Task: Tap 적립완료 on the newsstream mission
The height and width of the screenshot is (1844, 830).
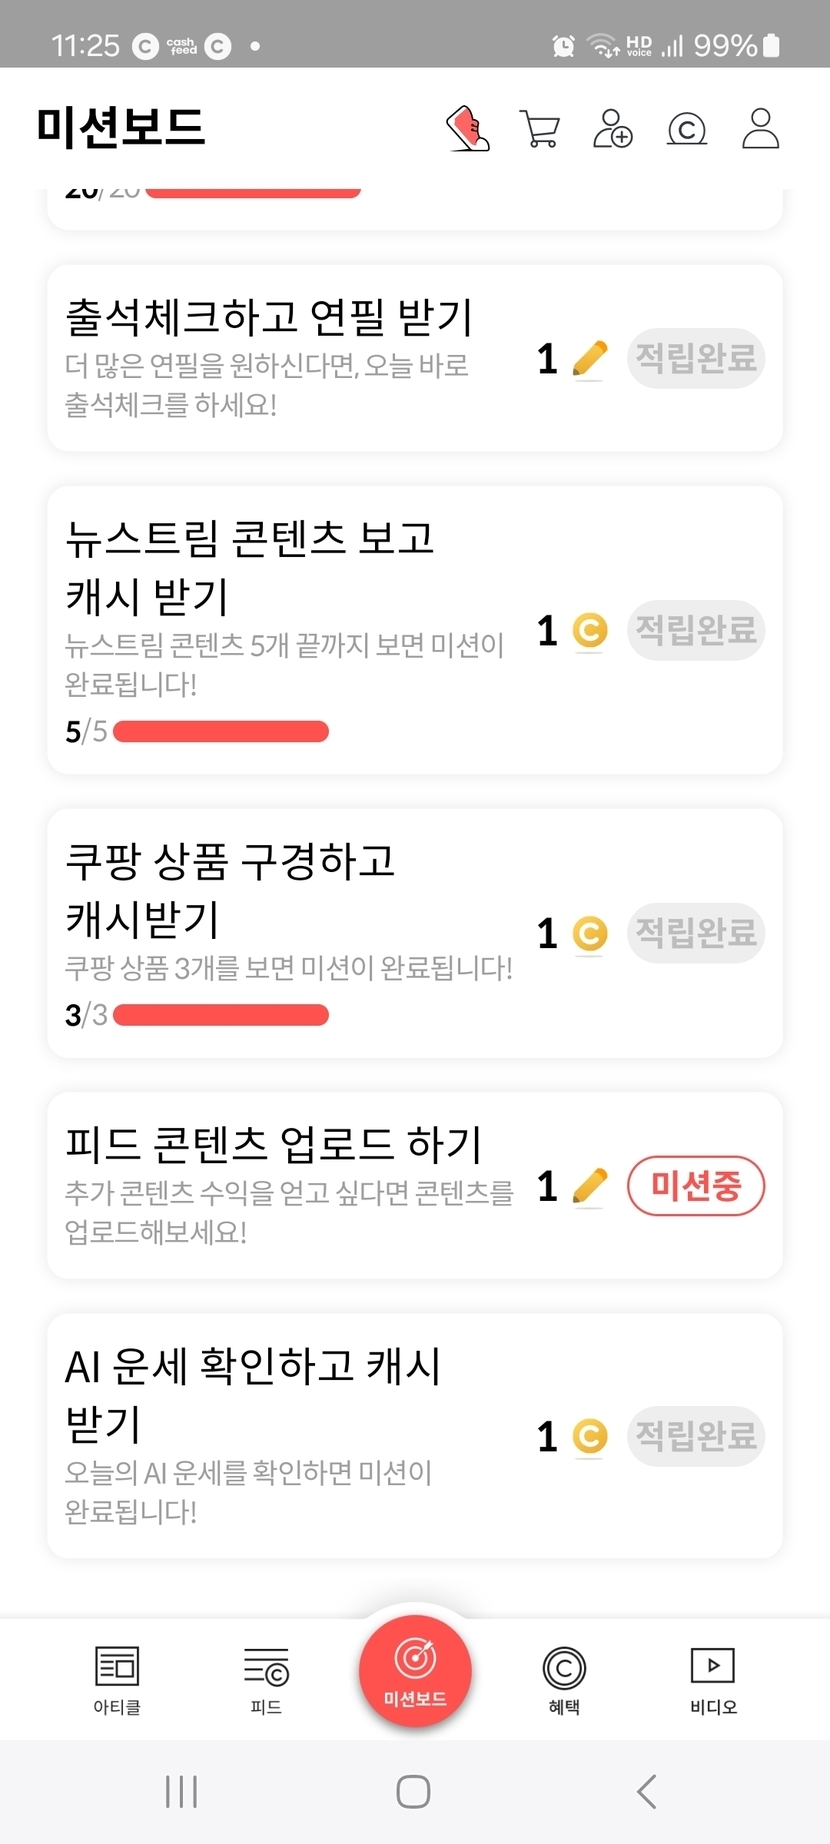Action: (696, 630)
